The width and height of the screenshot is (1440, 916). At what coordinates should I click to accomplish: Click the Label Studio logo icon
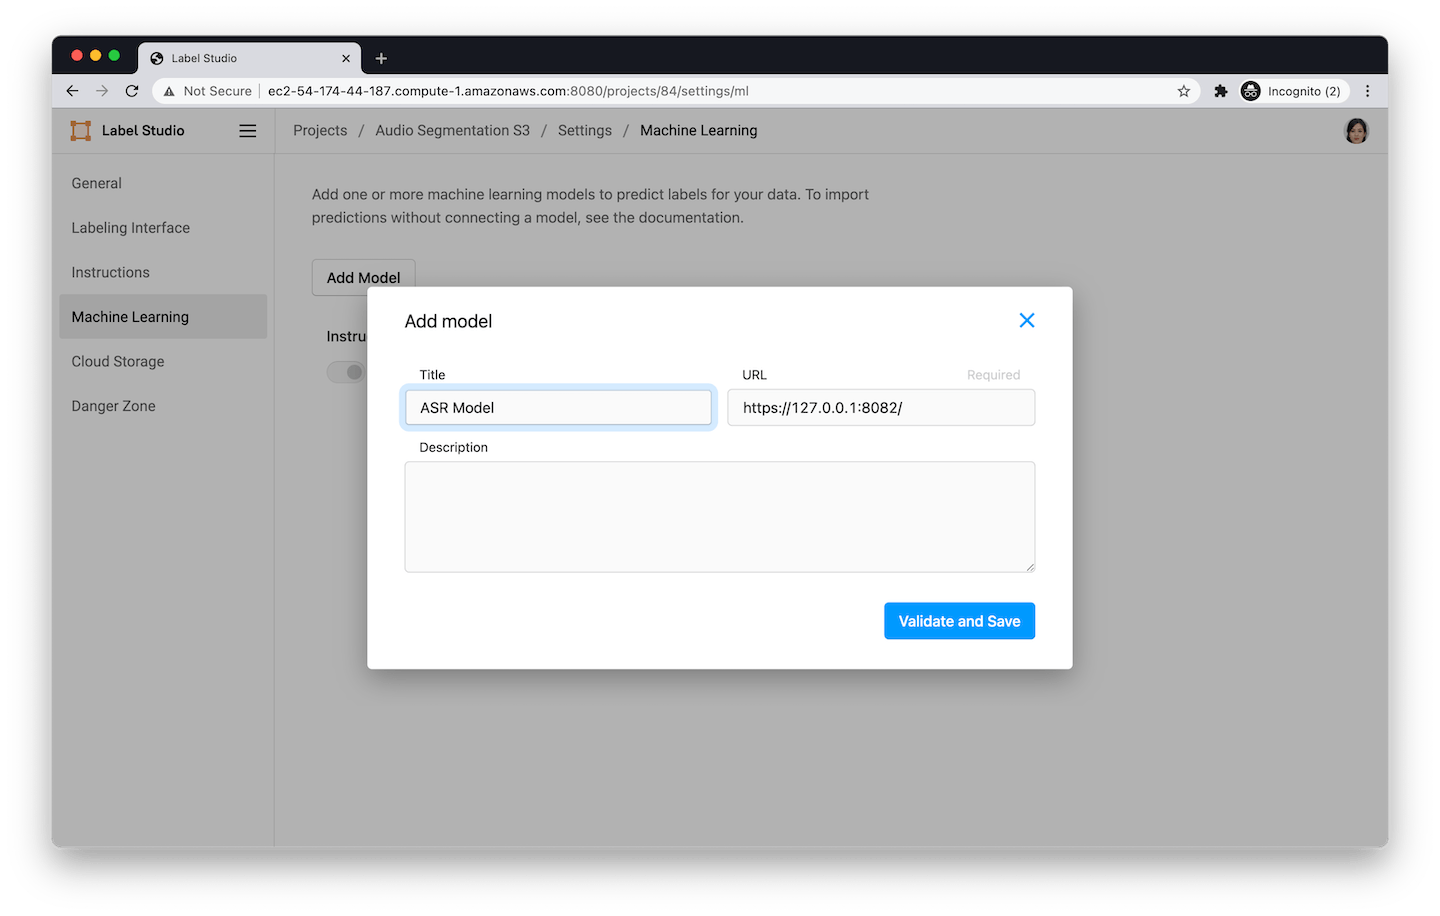(81, 131)
